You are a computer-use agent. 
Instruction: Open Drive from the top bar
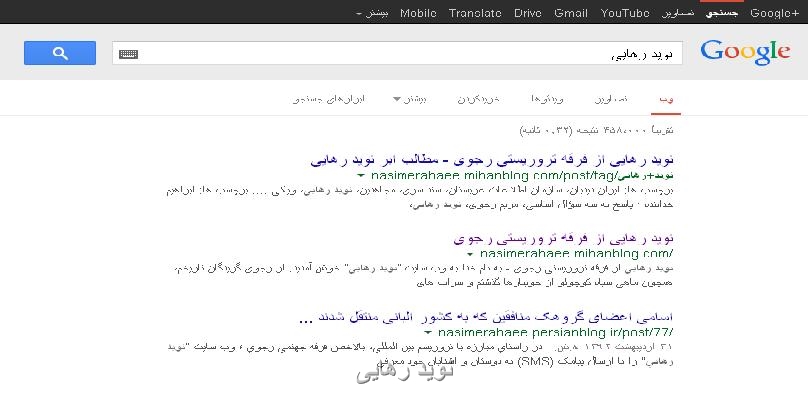(528, 13)
